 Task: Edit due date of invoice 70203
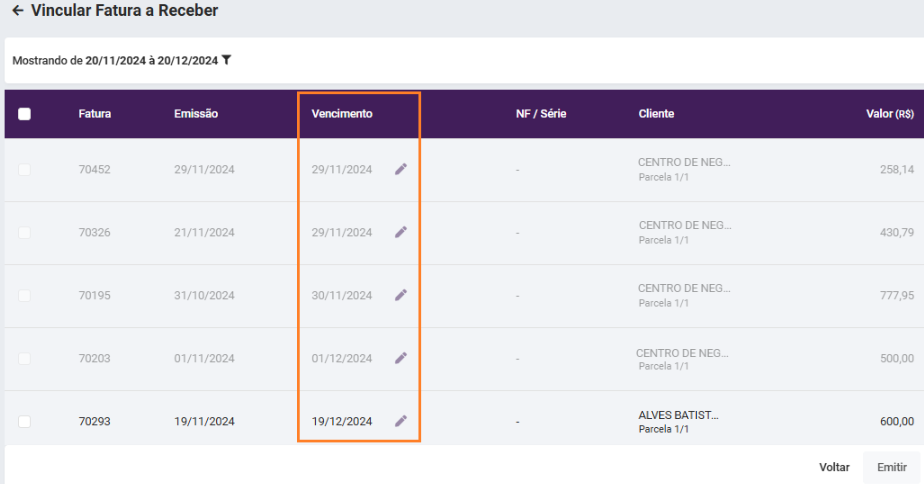click(x=401, y=358)
